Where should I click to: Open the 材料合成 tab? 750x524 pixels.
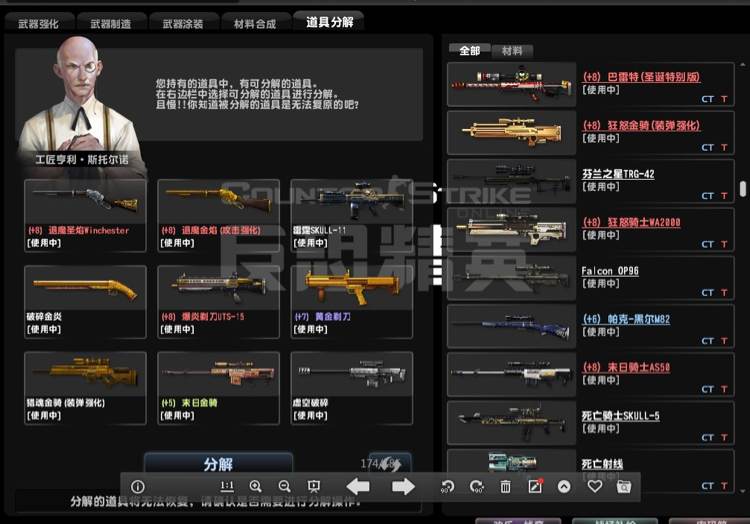255,23
